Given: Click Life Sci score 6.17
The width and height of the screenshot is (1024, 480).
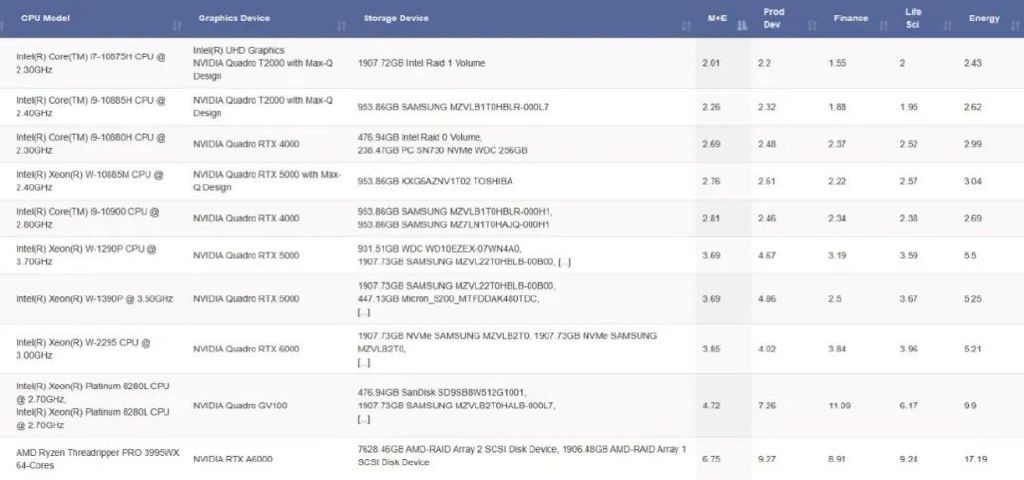Looking at the screenshot, I should (x=908, y=406).
